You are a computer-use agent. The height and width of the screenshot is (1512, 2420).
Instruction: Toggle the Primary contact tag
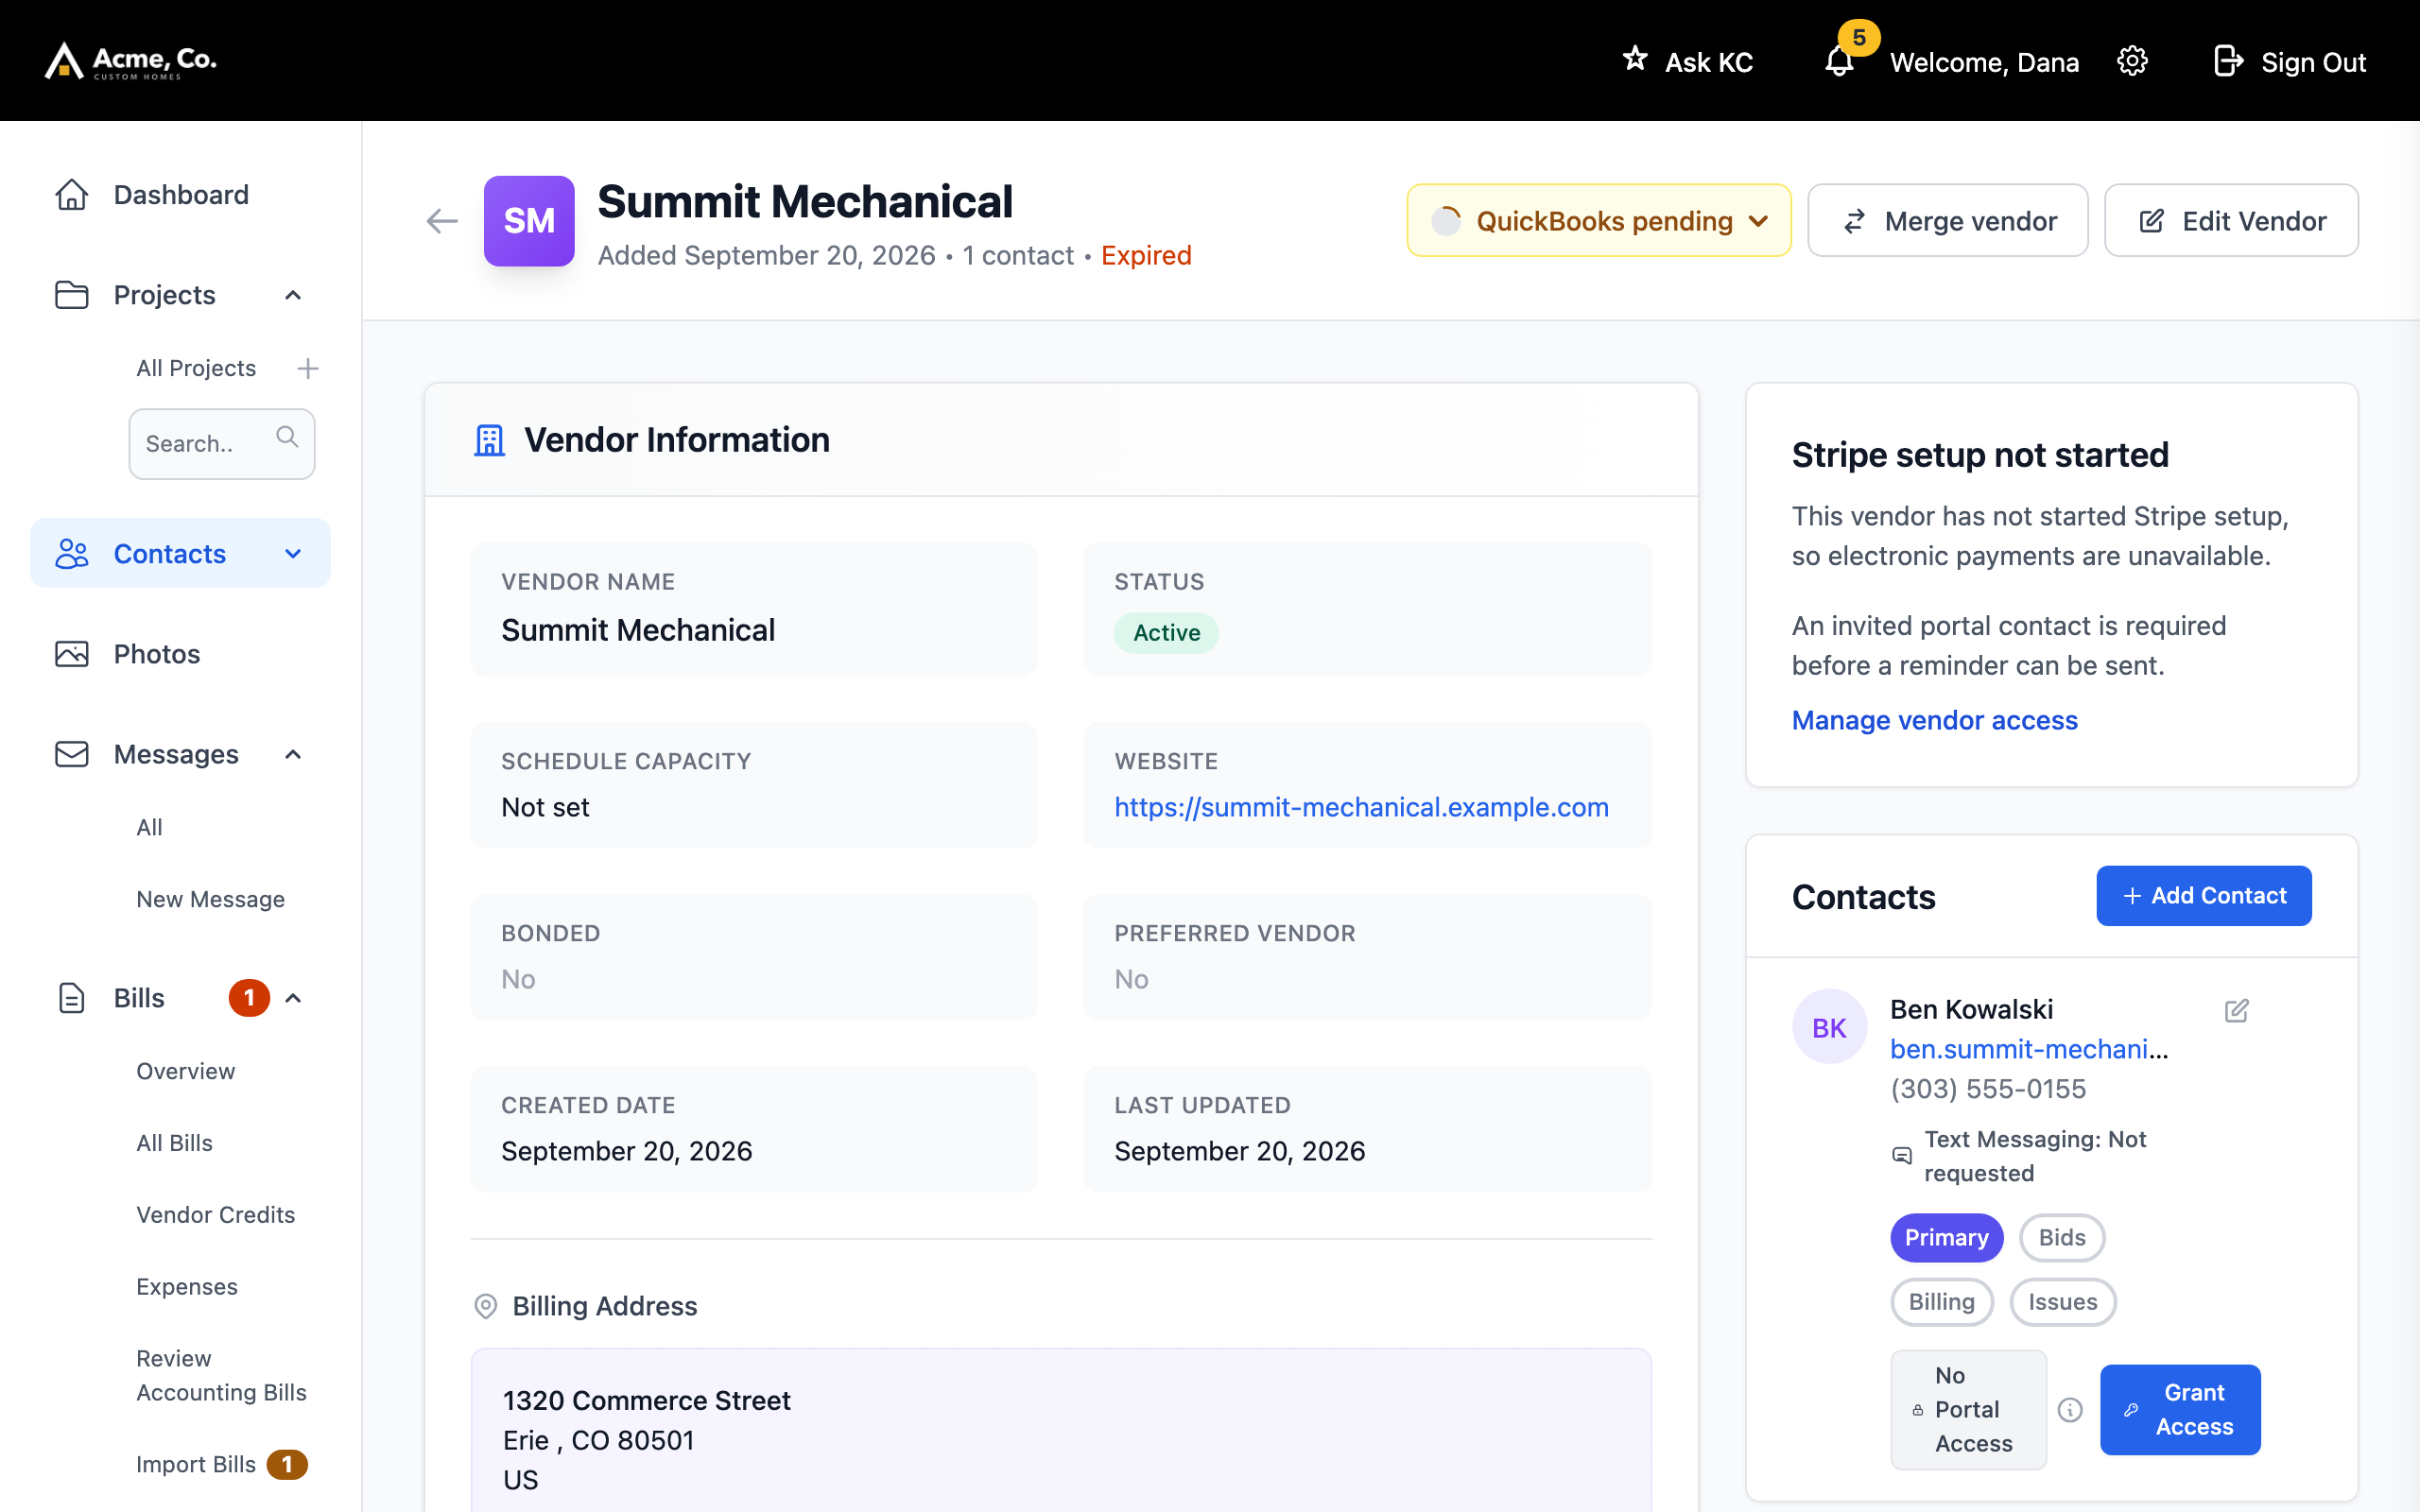pos(1946,1238)
